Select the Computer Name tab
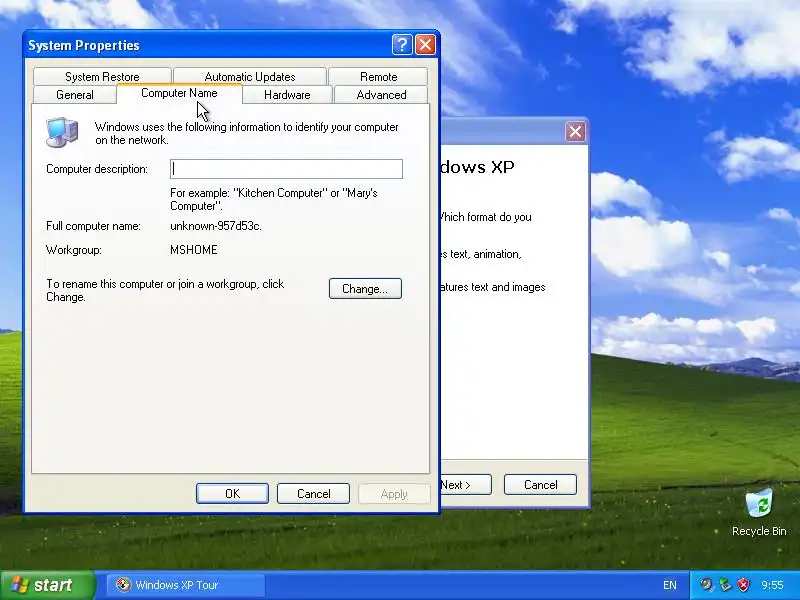 tap(179, 93)
